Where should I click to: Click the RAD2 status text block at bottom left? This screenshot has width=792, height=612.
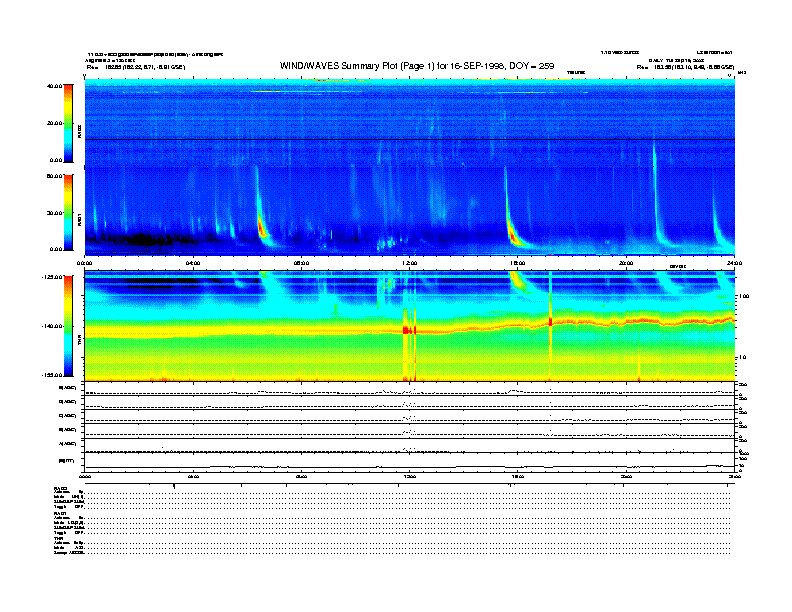click(70, 497)
